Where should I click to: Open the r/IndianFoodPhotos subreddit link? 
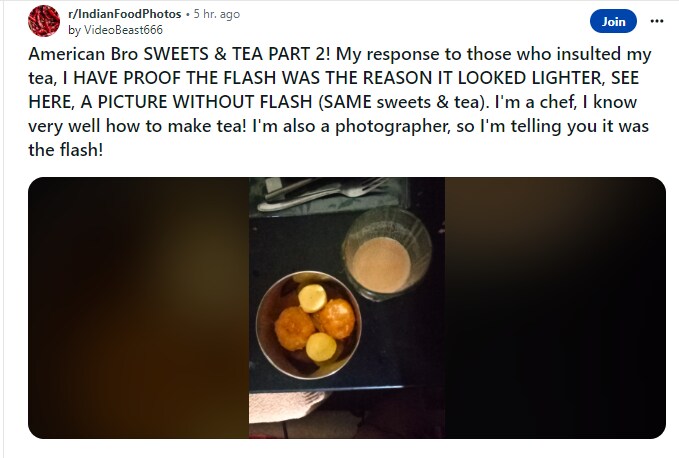[x=125, y=14]
